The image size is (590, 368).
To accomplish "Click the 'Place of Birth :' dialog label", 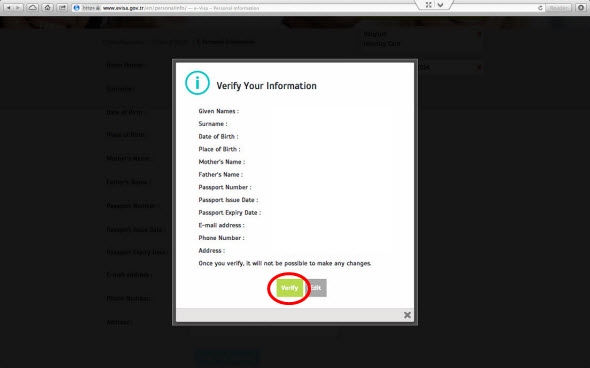I will click(219, 149).
